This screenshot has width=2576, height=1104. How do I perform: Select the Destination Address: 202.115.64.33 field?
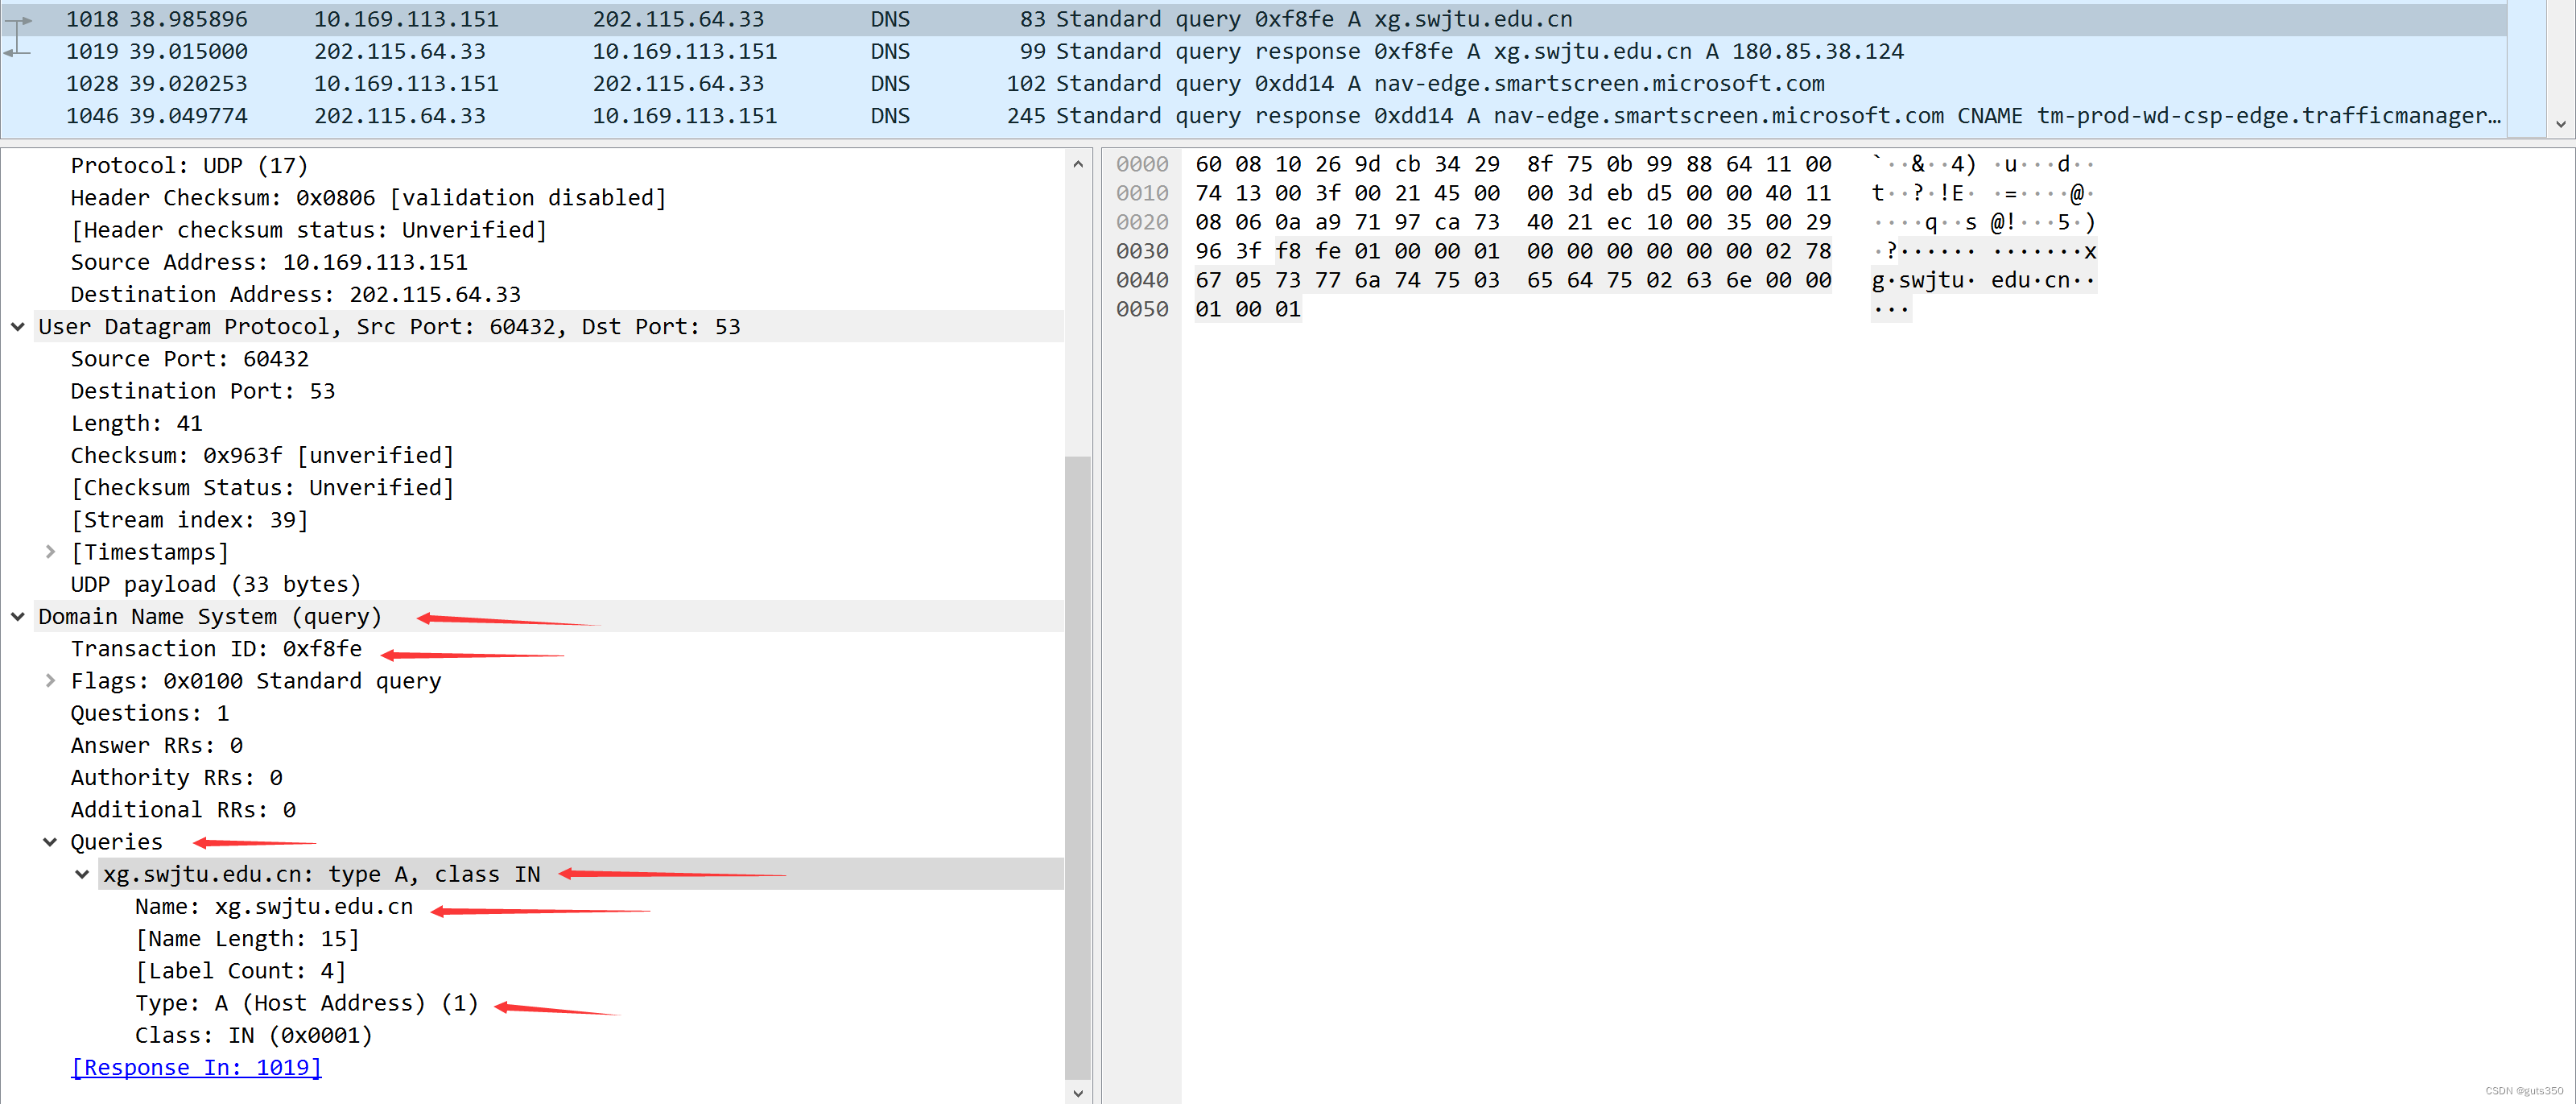[x=296, y=294]
